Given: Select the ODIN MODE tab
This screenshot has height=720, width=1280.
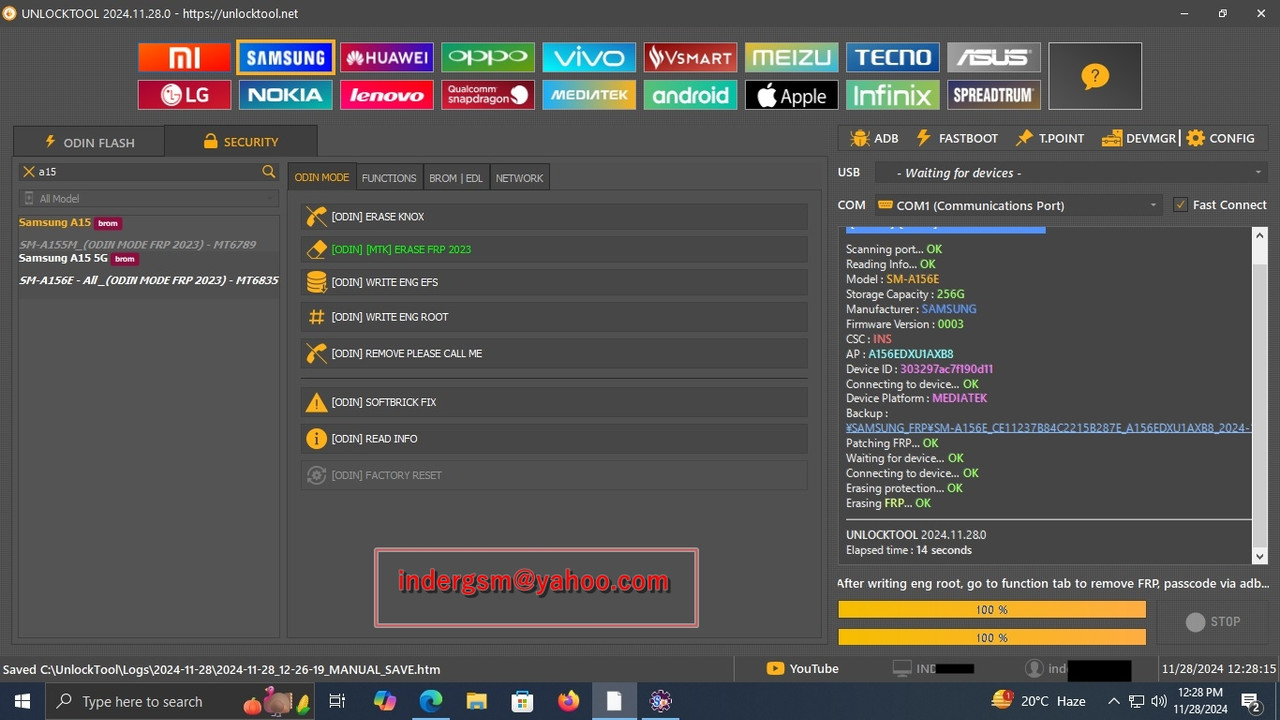Looking at the screenshot, I should [x=322, y=177].
